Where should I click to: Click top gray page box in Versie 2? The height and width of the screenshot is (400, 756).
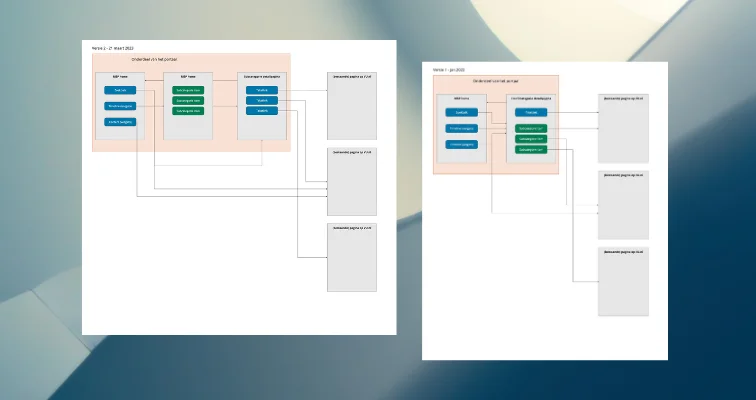[352, 106]
